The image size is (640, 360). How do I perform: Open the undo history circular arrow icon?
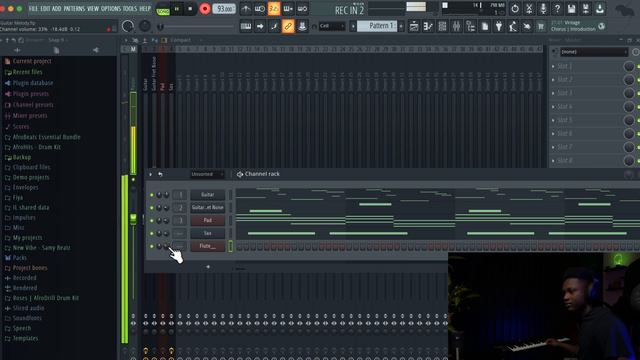click(515, 9)
